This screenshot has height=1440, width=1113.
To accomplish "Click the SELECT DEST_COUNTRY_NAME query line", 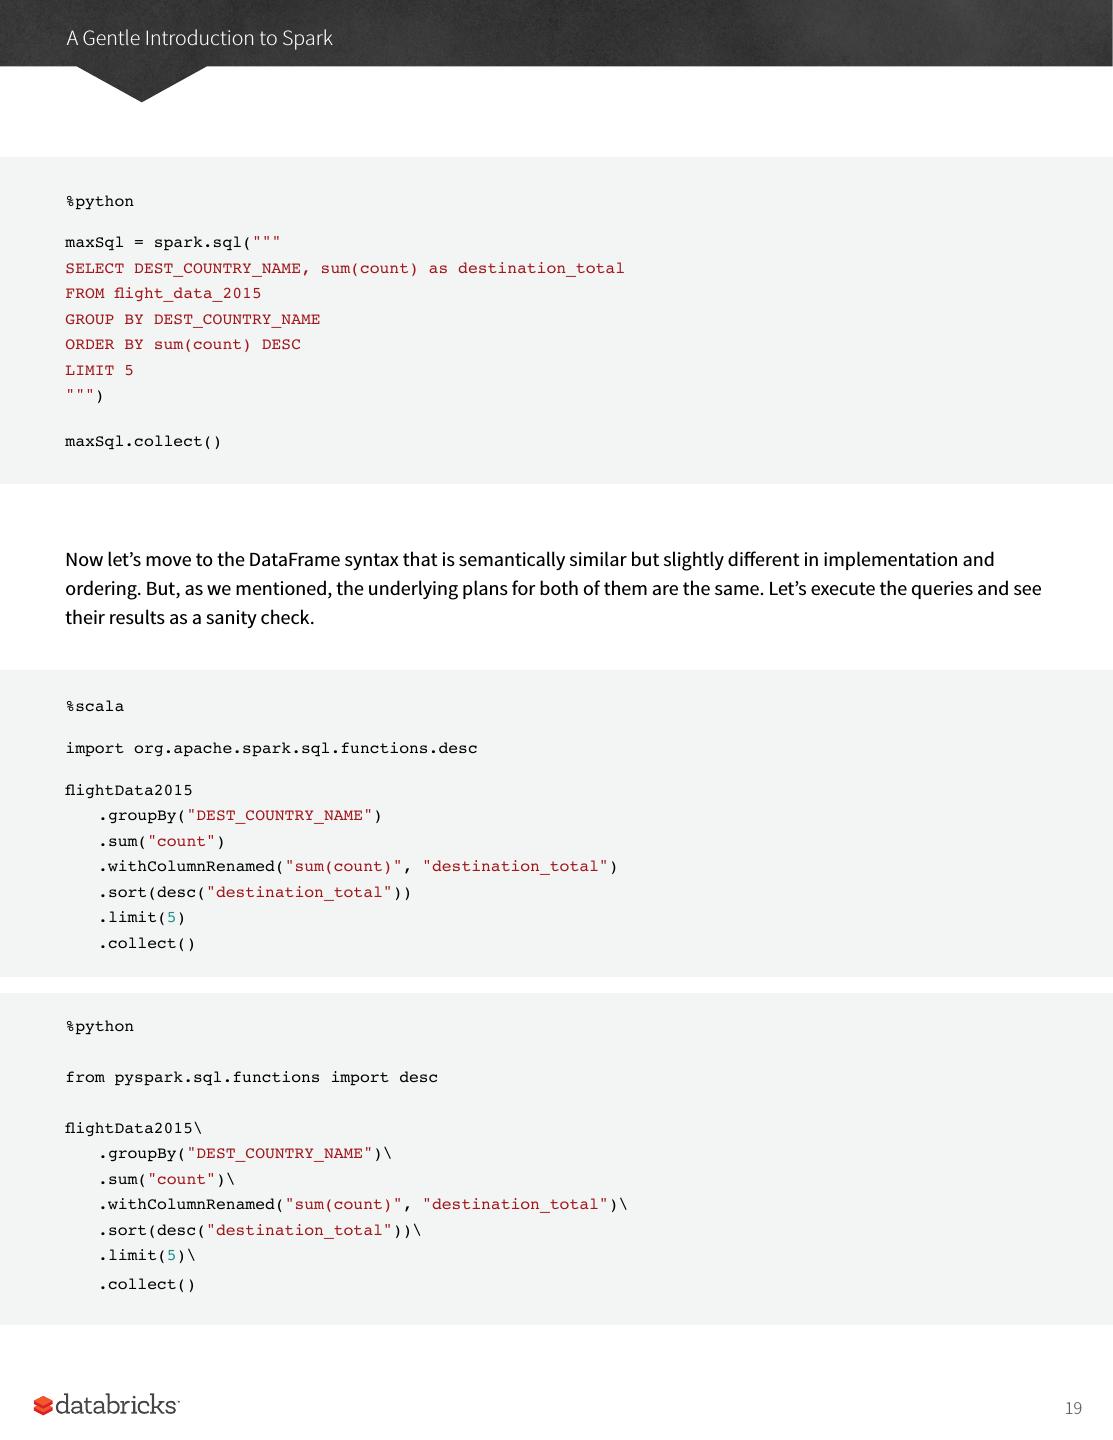I will pyautogui.click(x=344, y=268).
